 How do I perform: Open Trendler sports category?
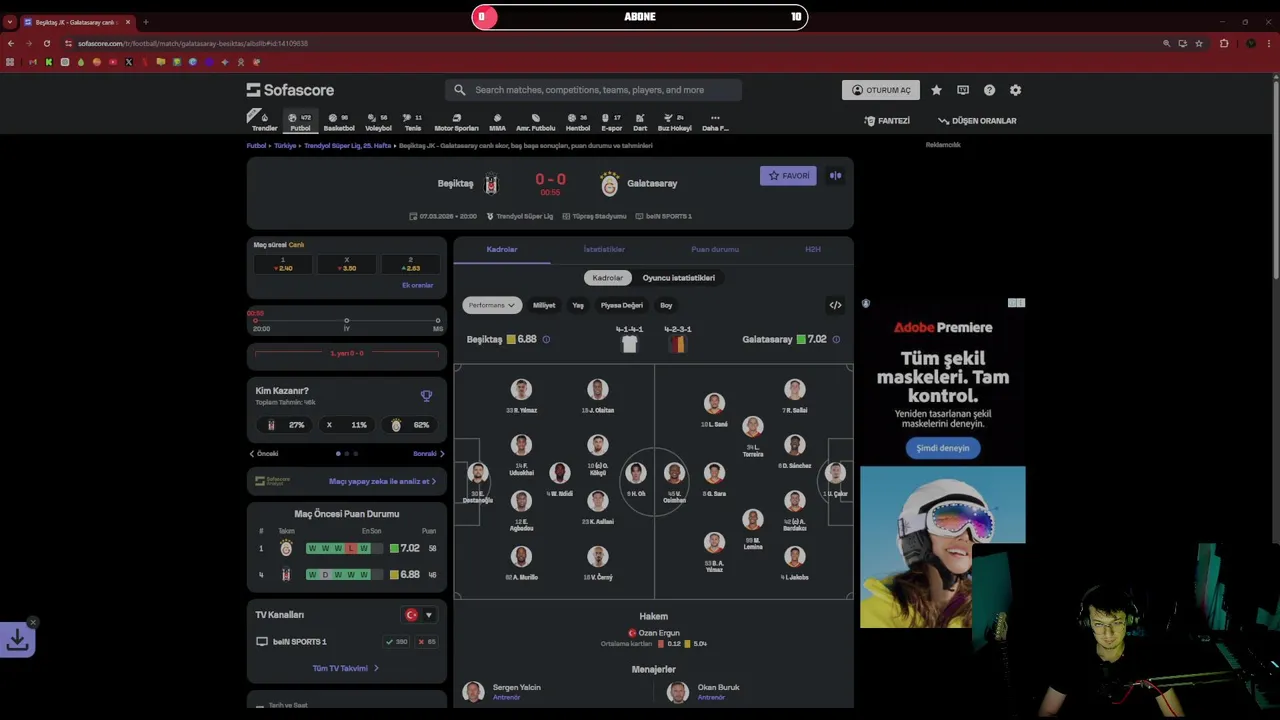point(264,121)
